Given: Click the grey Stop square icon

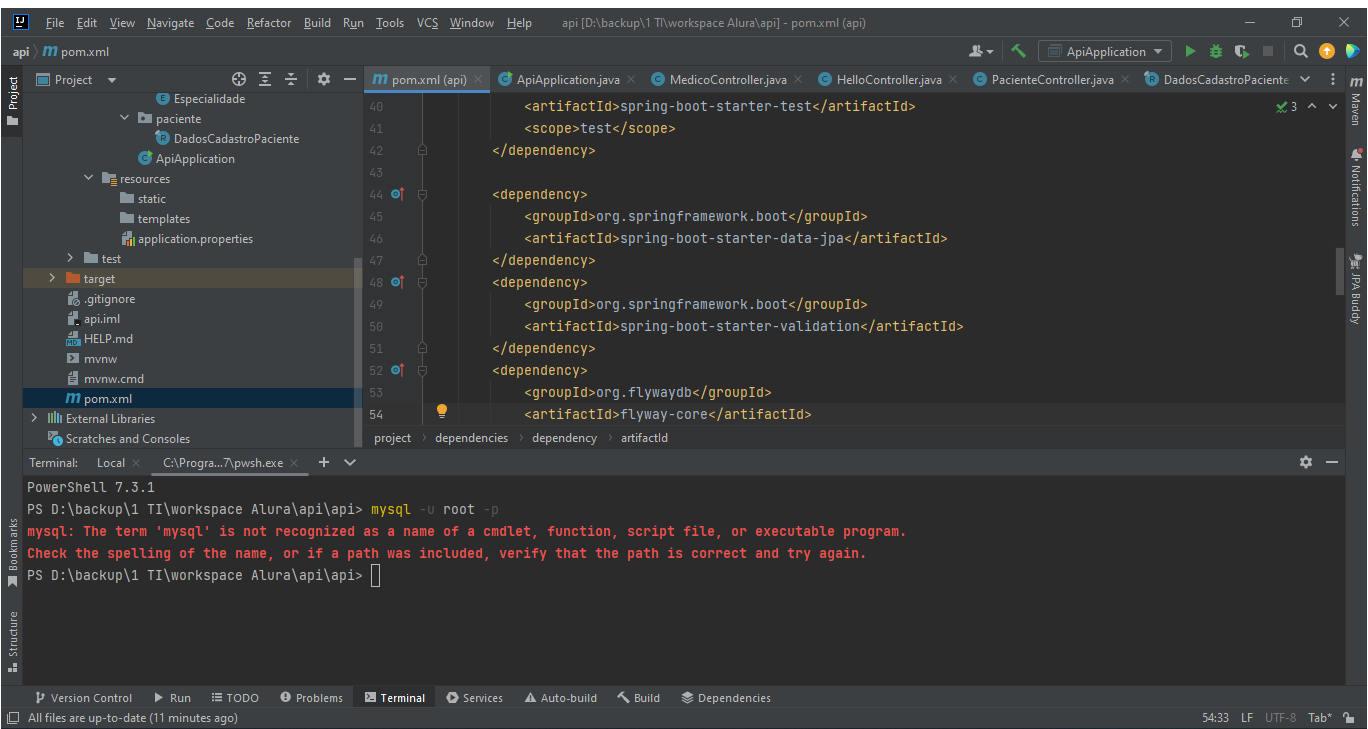Looking at the screenshot, I should point(1268,51).
